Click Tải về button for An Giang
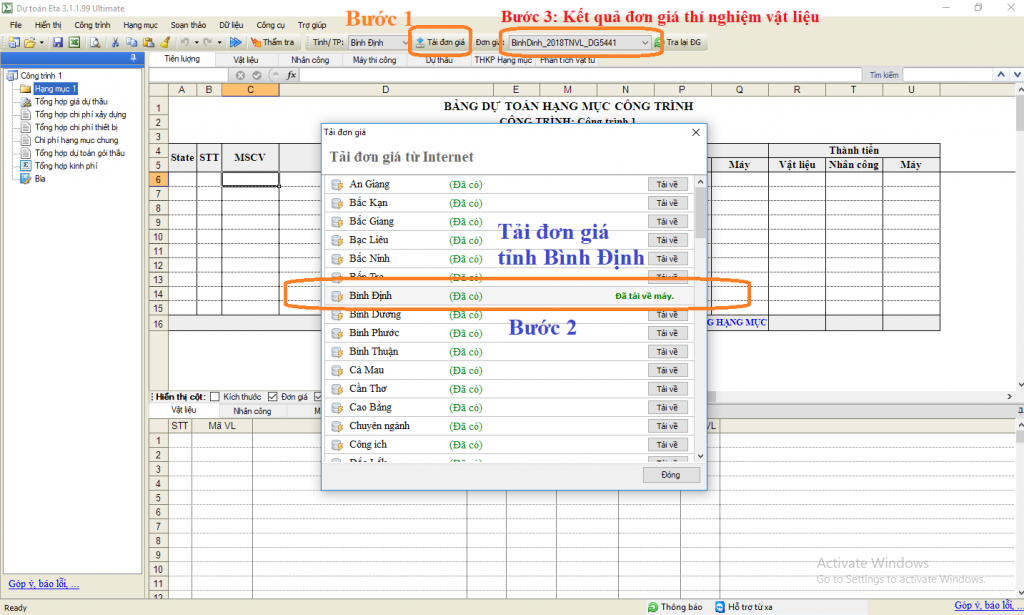 pos(667,184)
